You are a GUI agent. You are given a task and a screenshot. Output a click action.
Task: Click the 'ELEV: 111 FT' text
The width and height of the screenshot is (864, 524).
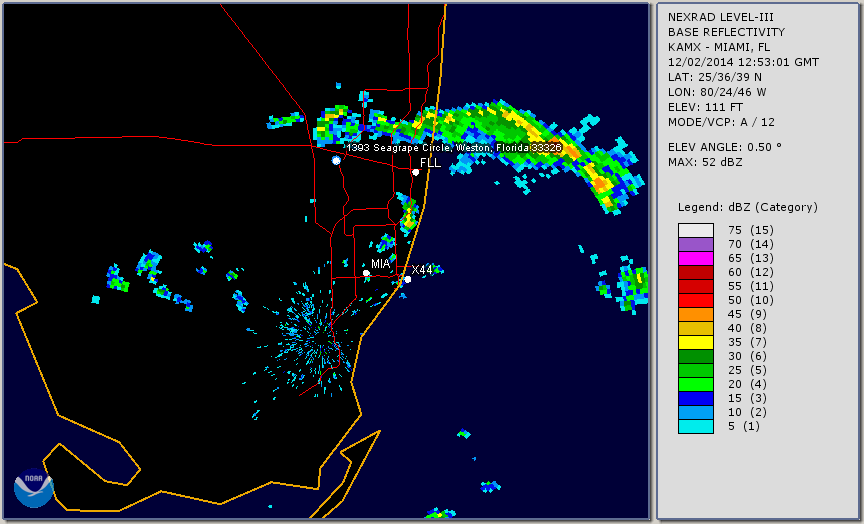[x=705, y=107]
